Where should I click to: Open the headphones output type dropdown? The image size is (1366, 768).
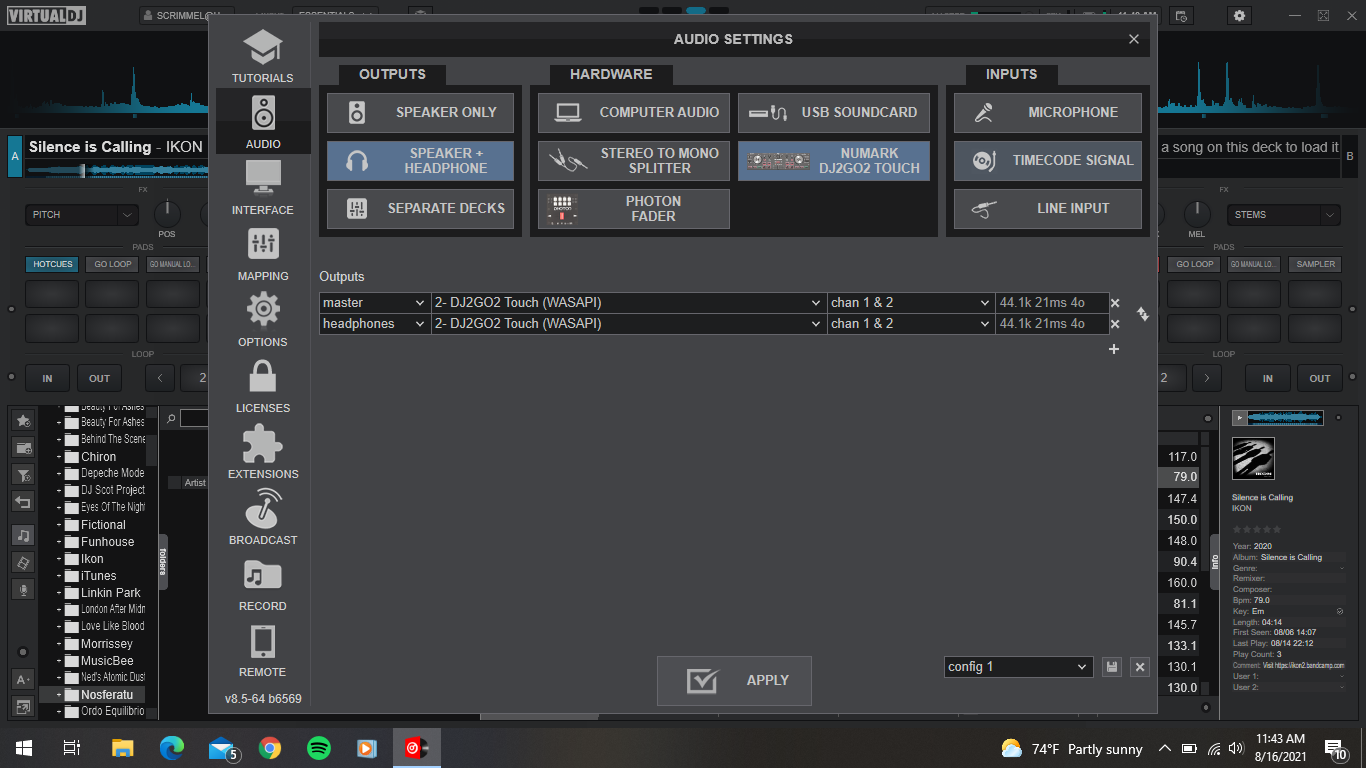coord(375,323)
